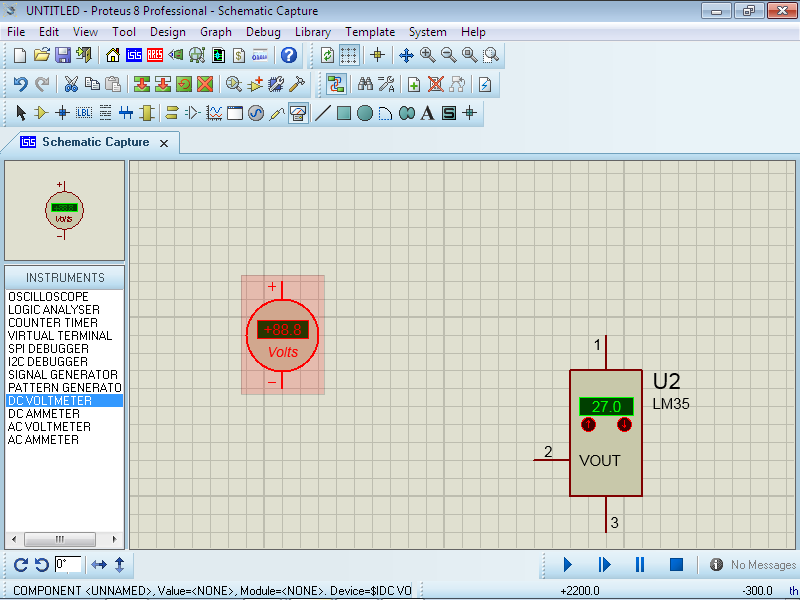Toggle Wire Autorouter button

[x=335, y=84]
